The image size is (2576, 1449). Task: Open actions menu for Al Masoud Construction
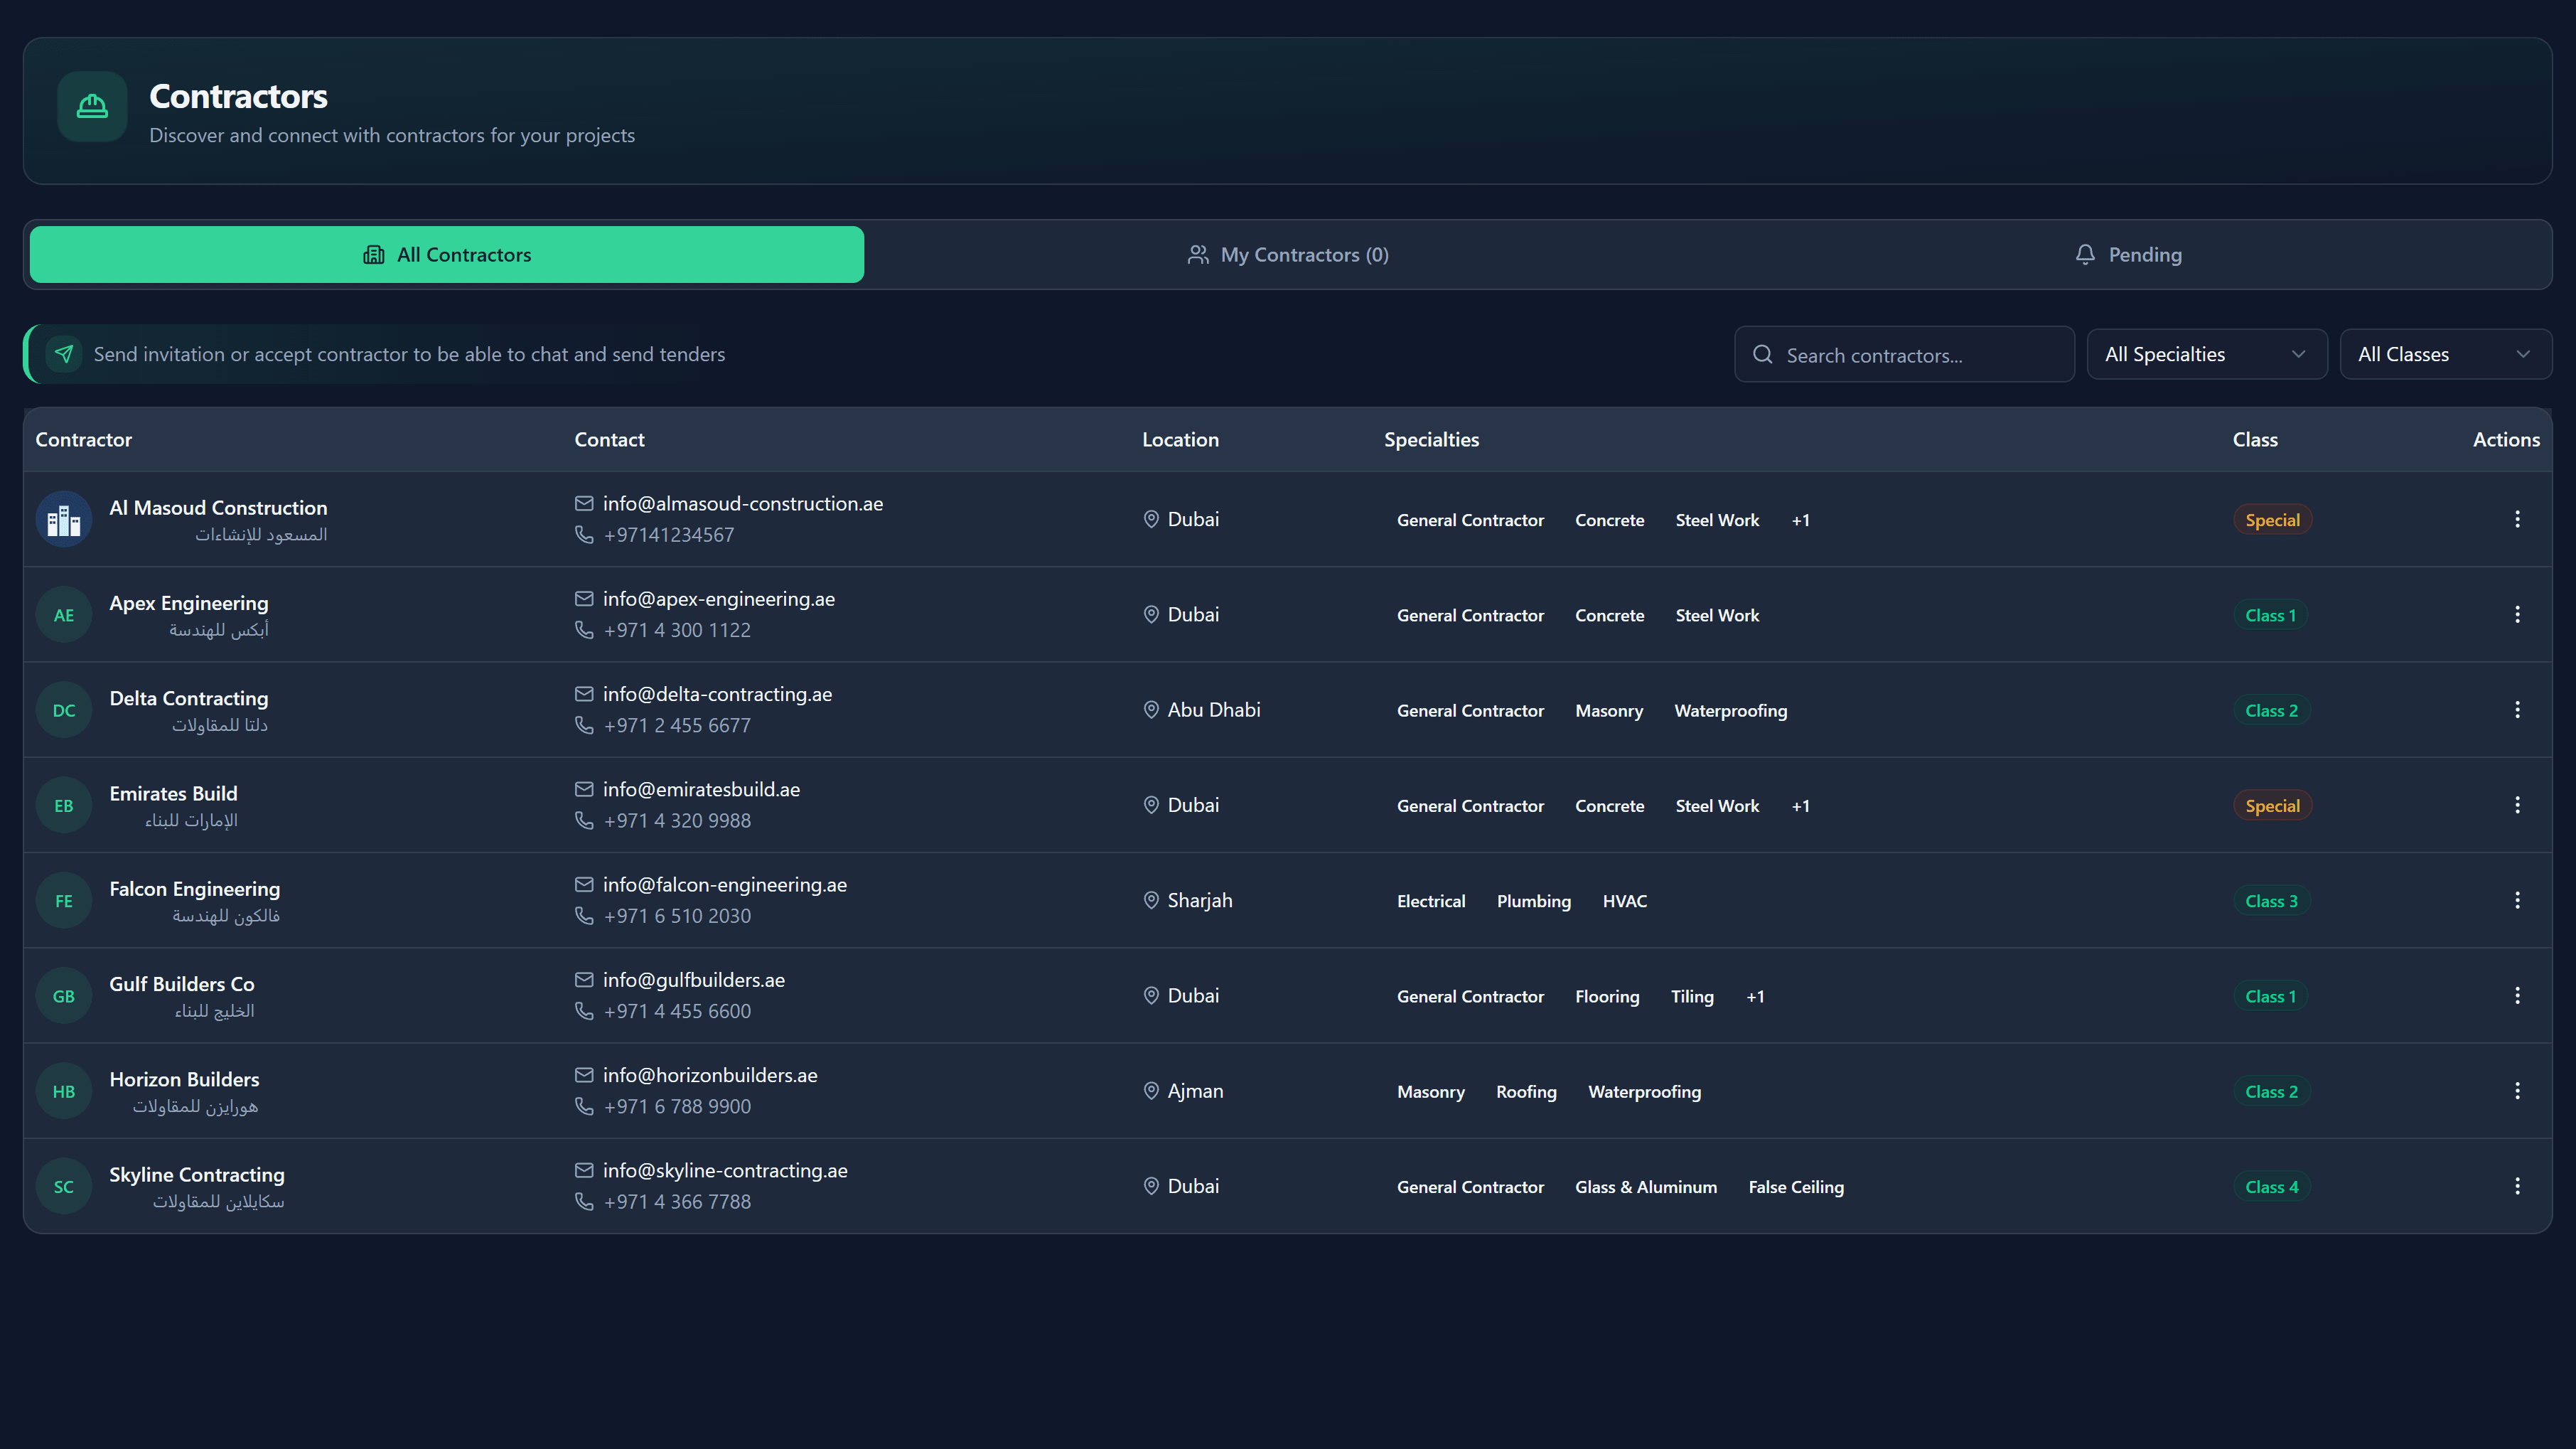[2517, 519]
